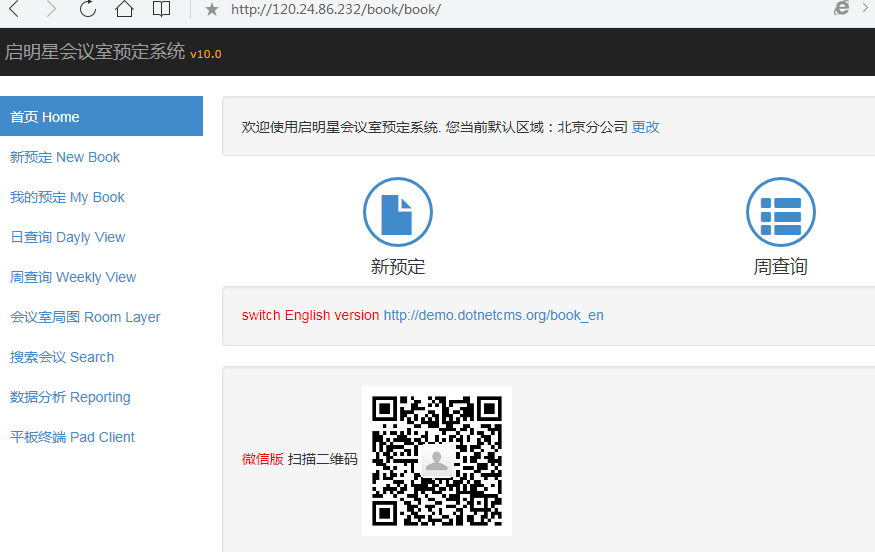Click the WeChat QR code image
The image size is (875, 552).
click(437, 461)
